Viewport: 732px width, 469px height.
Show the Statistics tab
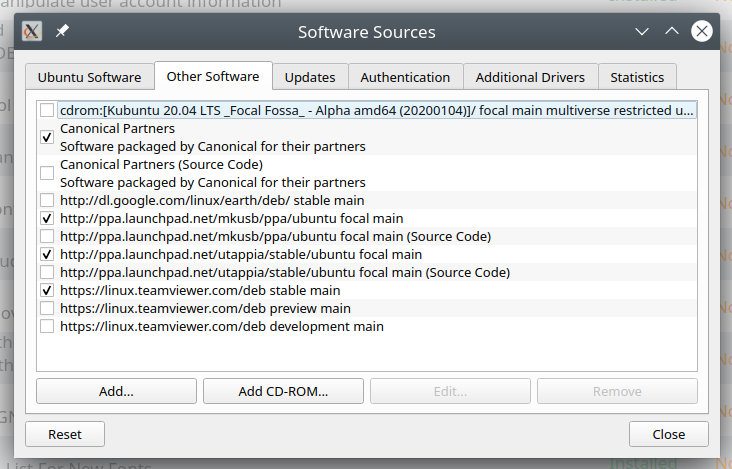pos(637,77)
